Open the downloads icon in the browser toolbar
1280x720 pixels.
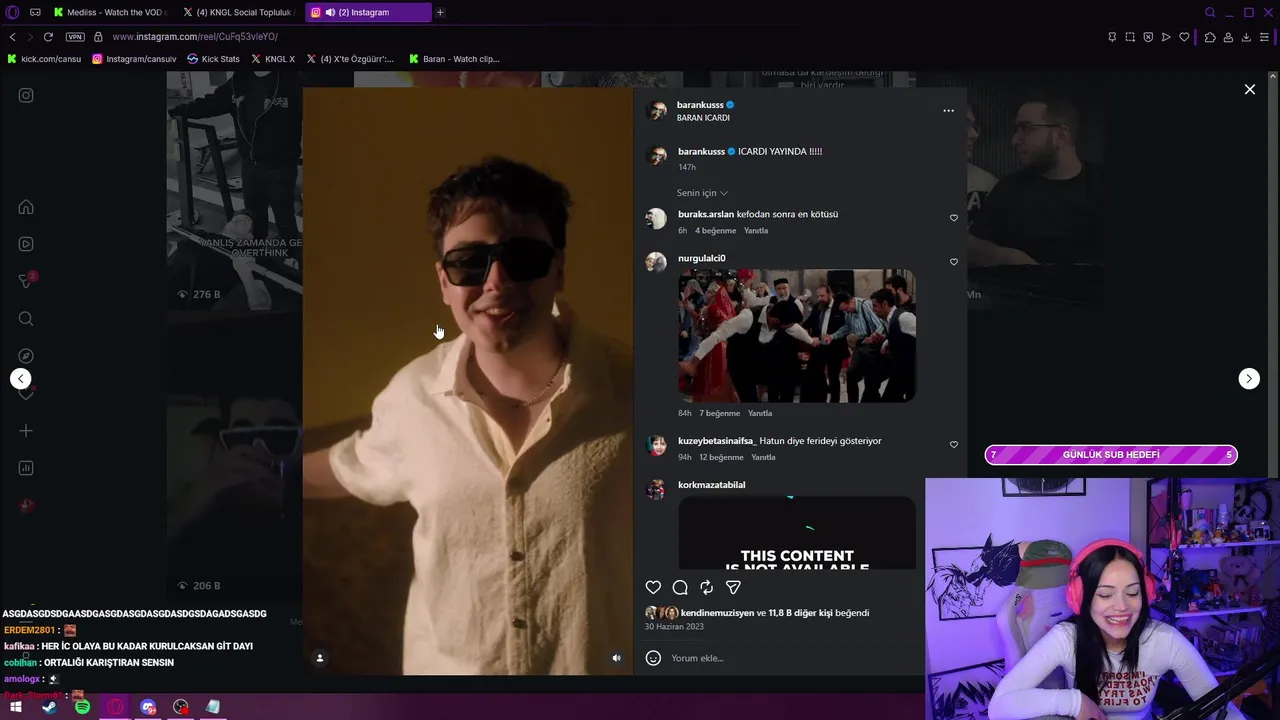point(1246,37)
